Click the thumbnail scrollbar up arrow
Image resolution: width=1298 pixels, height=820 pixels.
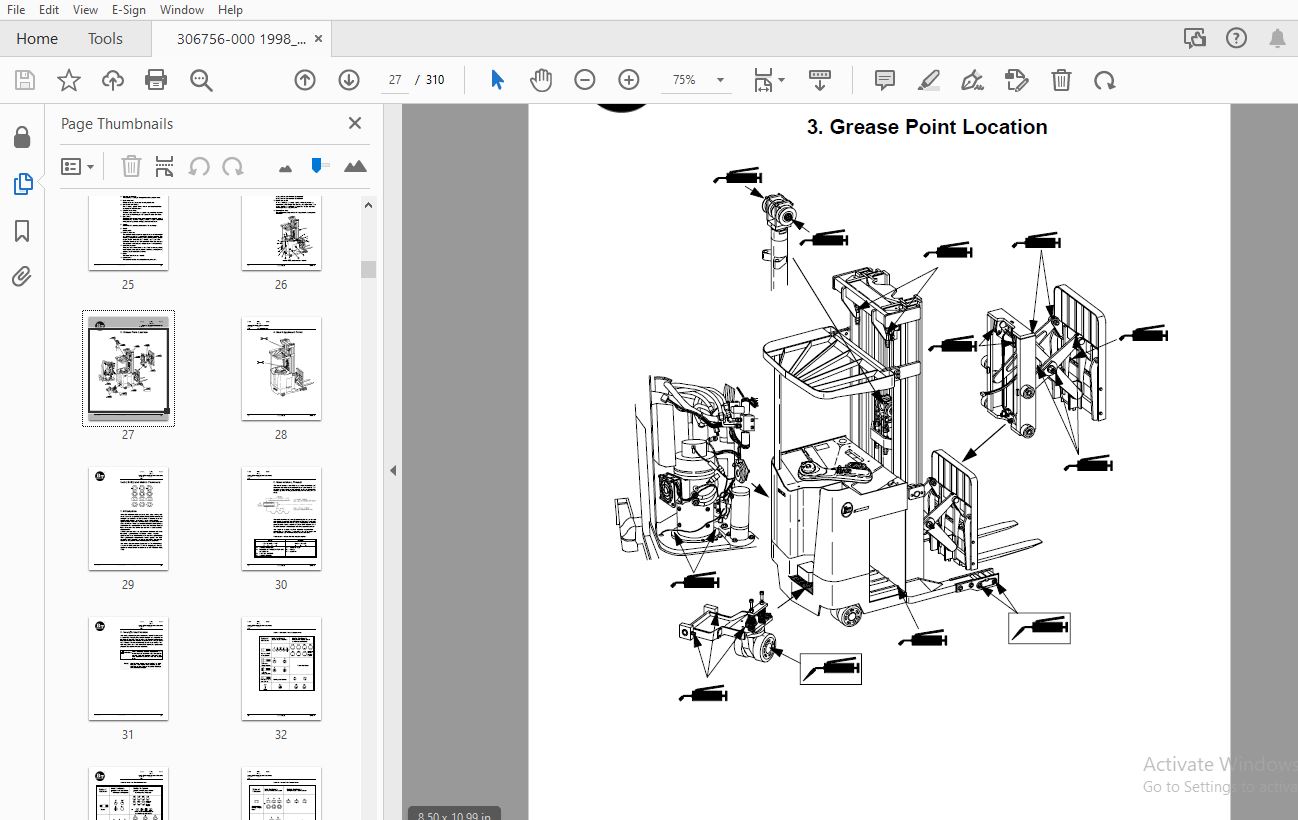(368, 205)
